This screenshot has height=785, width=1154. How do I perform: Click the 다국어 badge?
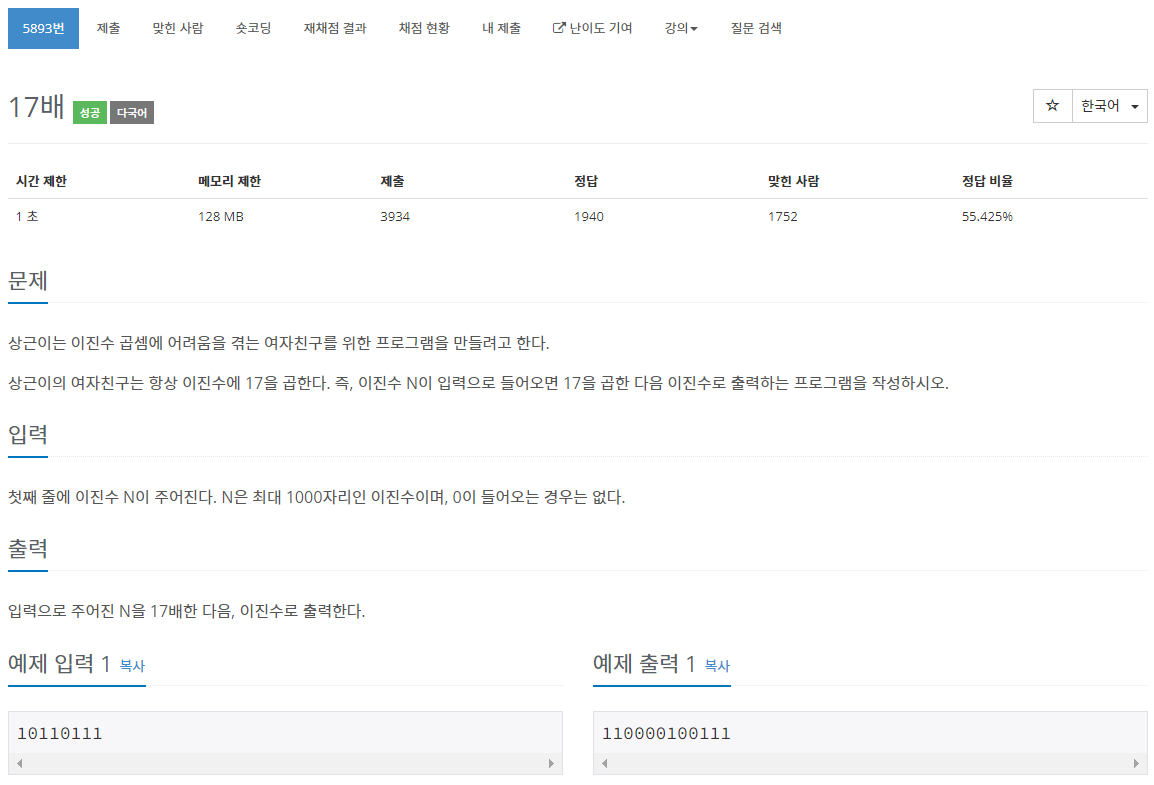(x=132, y=113)
